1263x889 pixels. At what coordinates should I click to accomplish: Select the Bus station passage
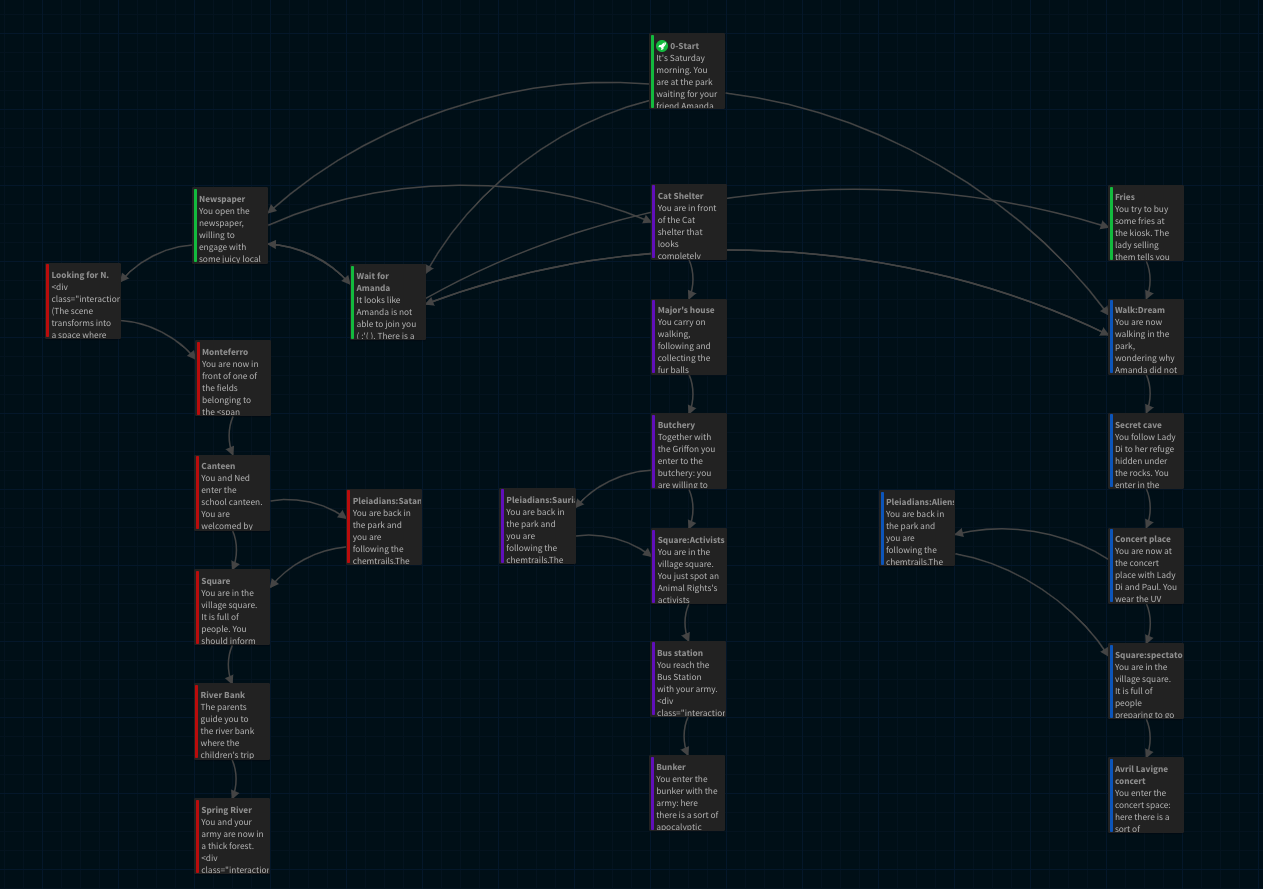click(688, 680)
